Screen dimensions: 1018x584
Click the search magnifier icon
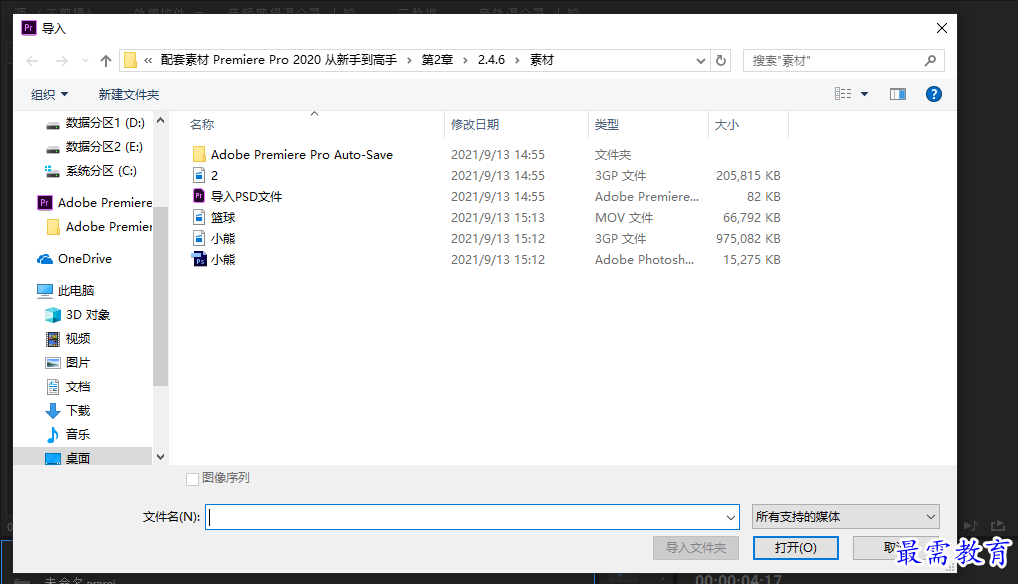[930, 60]
